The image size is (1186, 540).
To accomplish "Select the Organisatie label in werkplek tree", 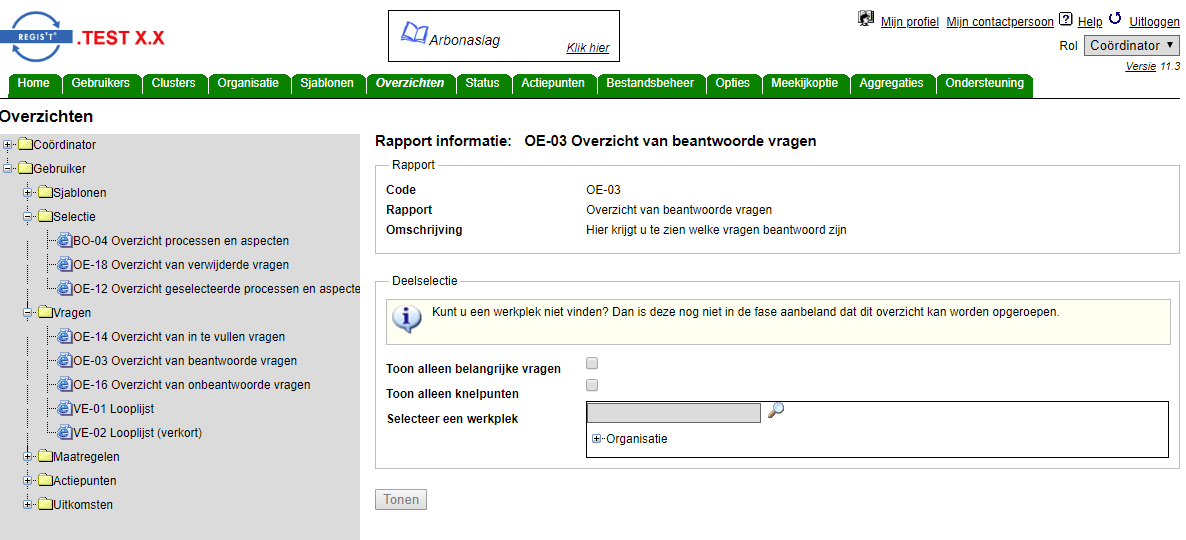I will 637,439.
